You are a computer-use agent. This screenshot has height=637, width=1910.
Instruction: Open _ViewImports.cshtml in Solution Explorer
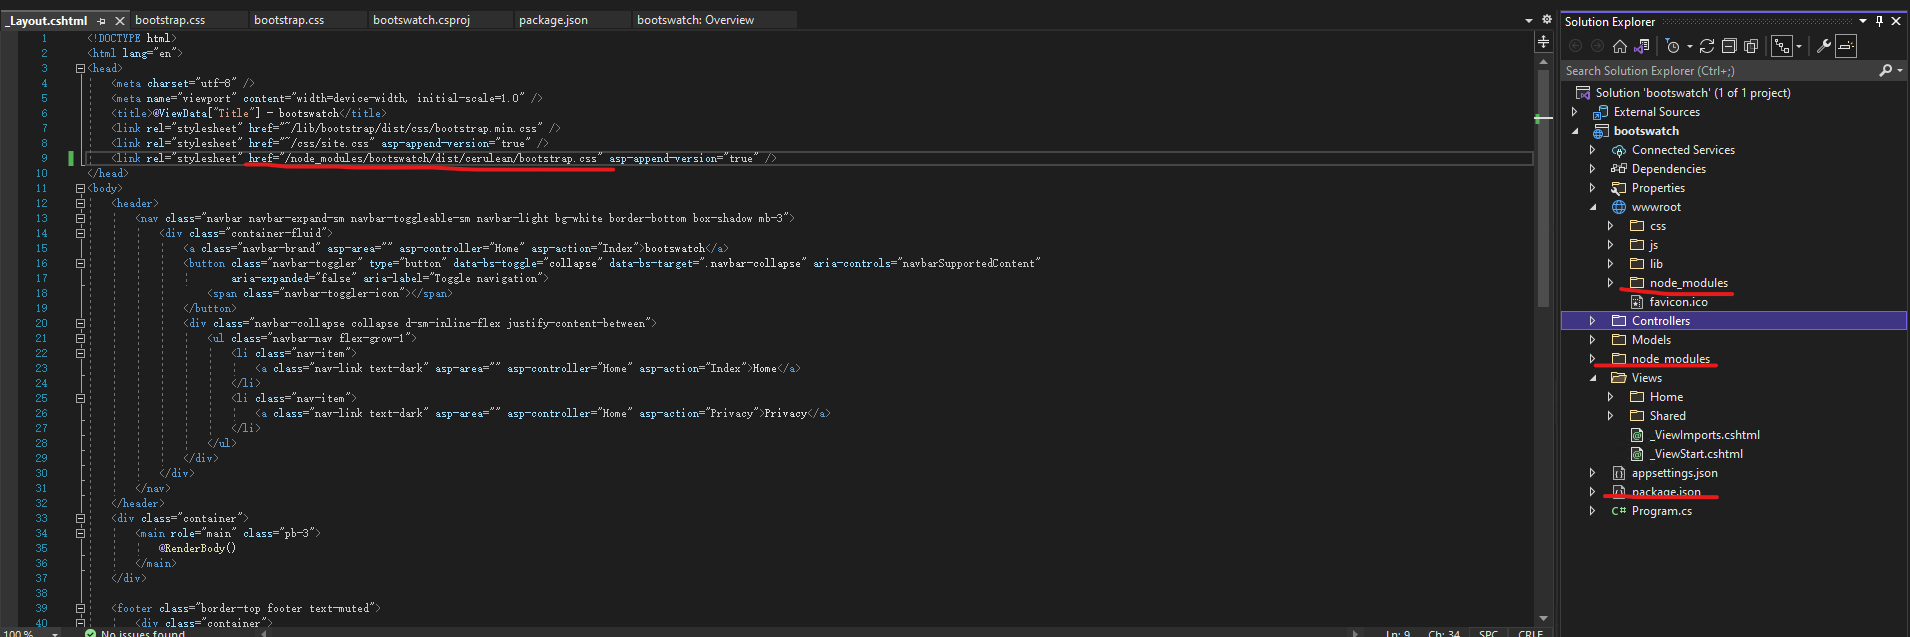coord(1705,435)
